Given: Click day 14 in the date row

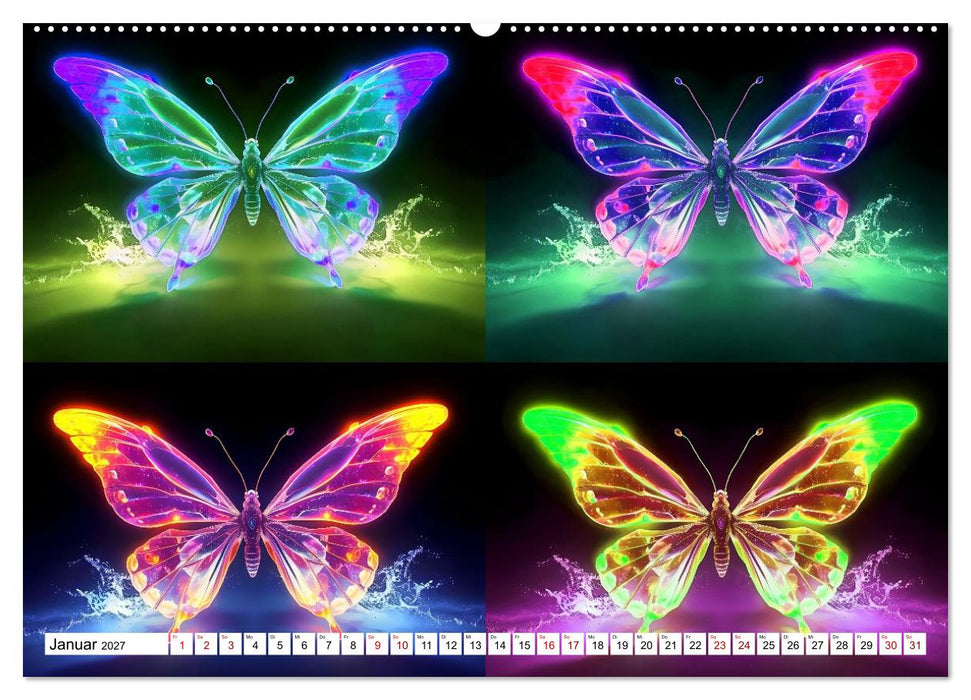Looking at the screenshot, I should (499, 644).
